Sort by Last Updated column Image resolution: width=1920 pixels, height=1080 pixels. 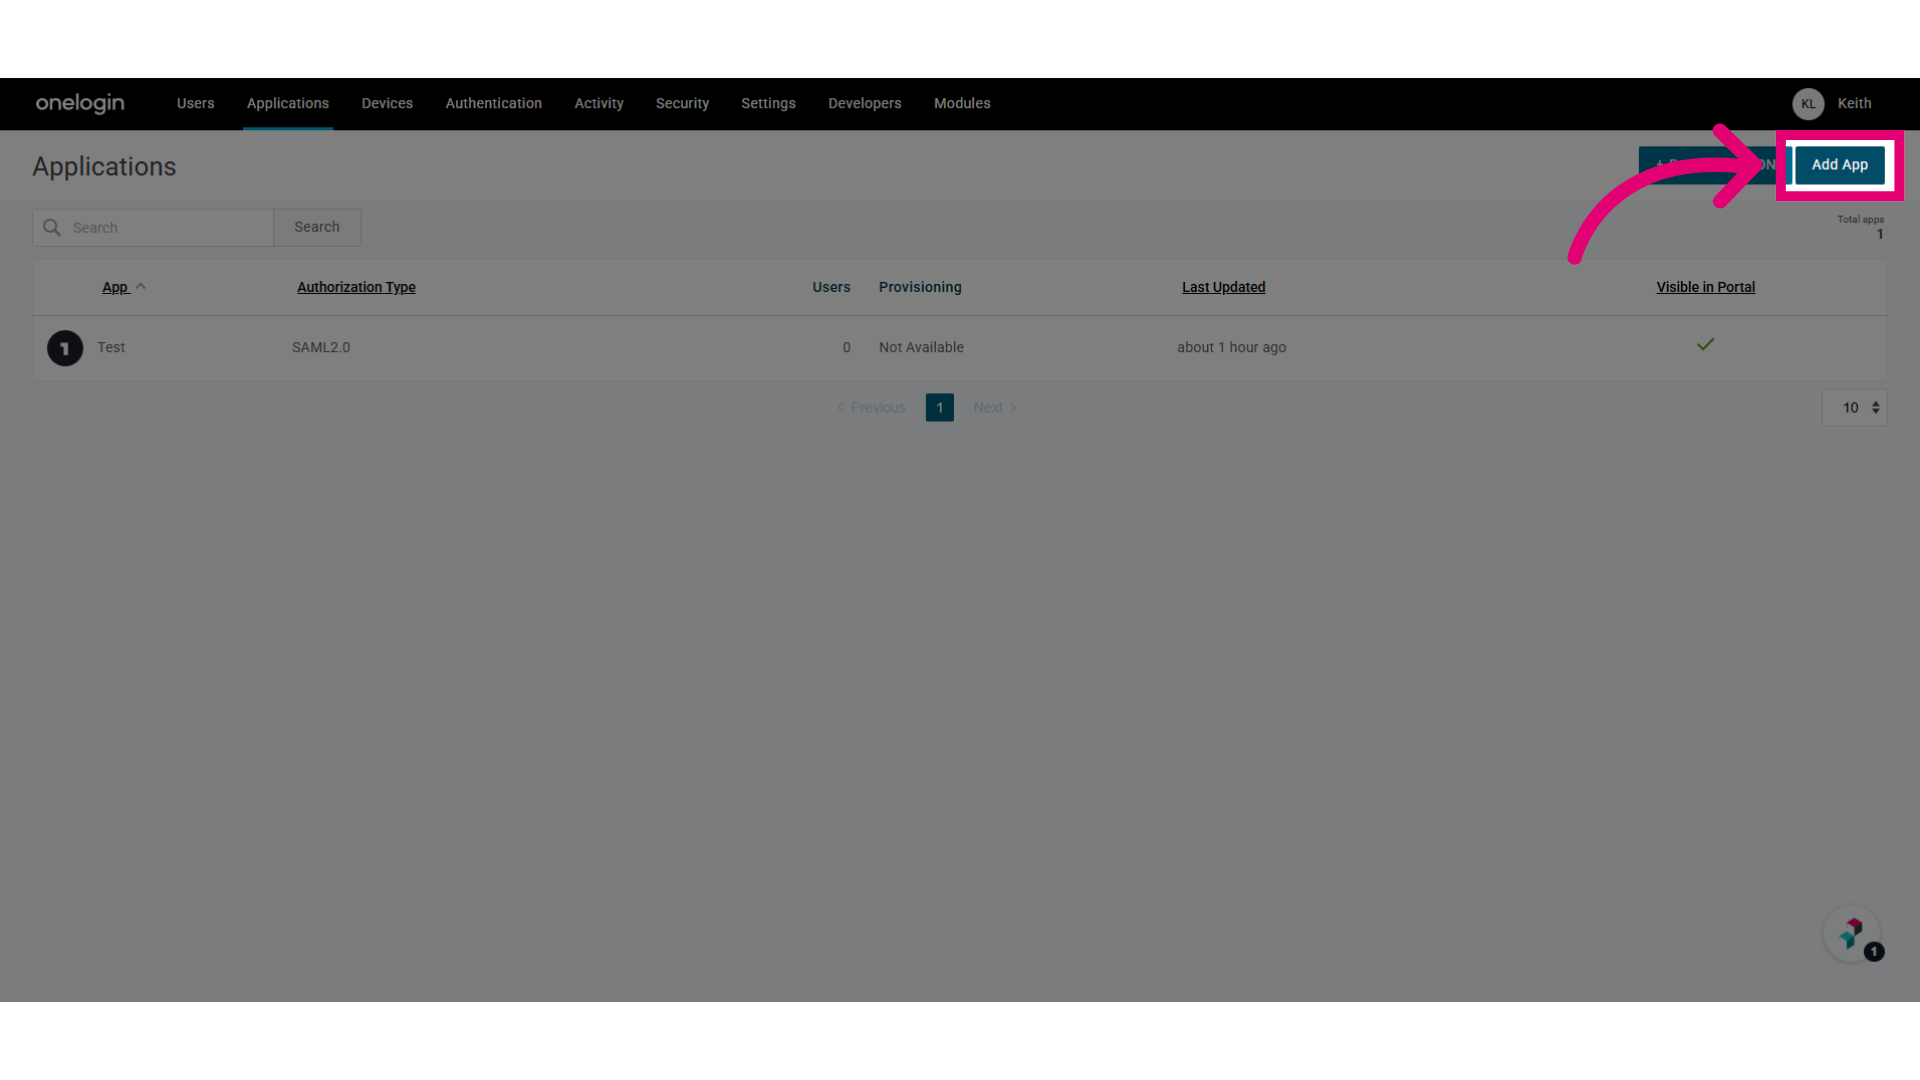pyautogui.click(x=1223, y=287)
